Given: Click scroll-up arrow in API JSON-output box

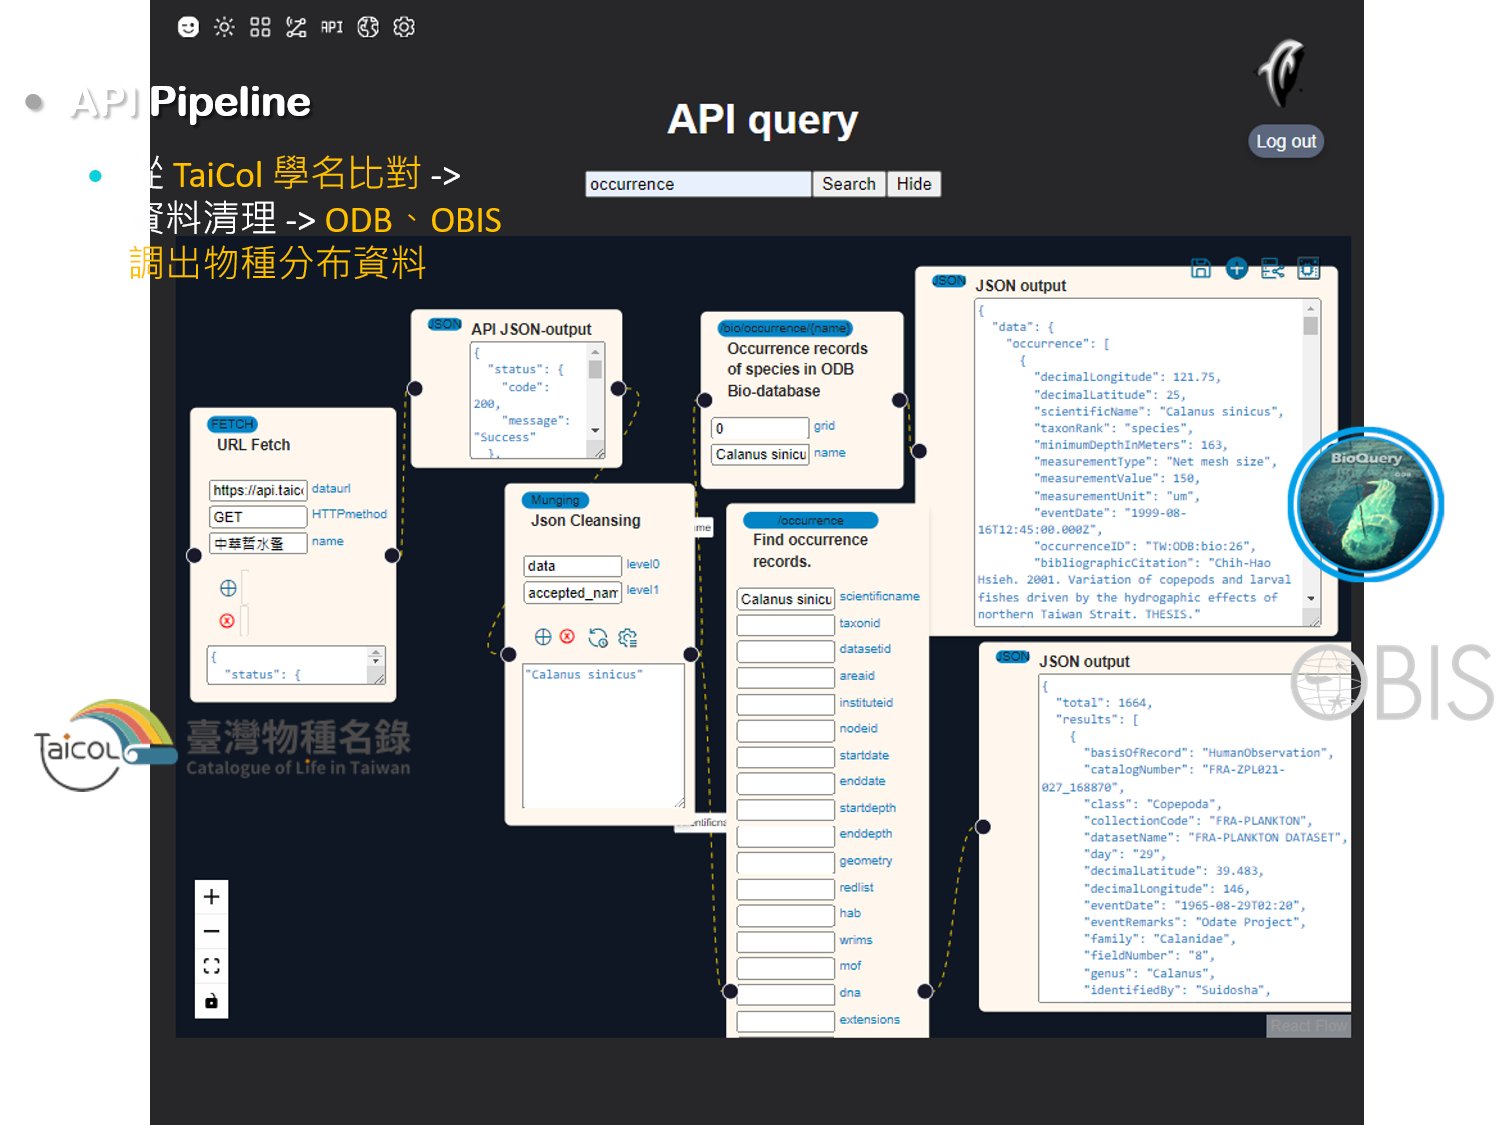Looking at the screenshot, I should [595, 352].
